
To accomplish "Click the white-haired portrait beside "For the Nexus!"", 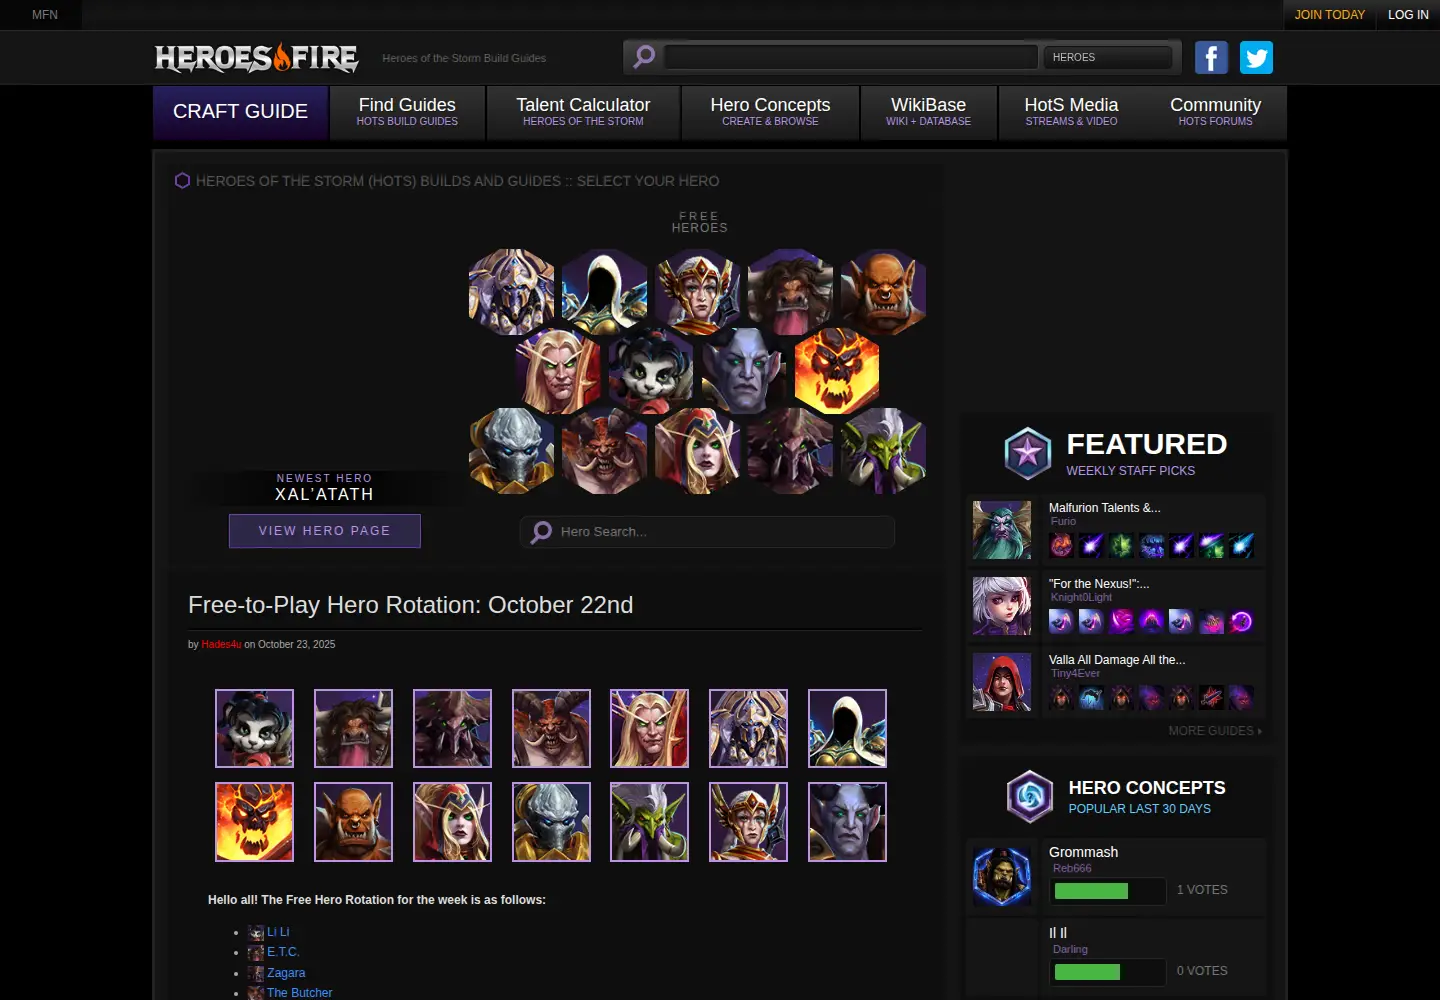I will (1002, 606).
